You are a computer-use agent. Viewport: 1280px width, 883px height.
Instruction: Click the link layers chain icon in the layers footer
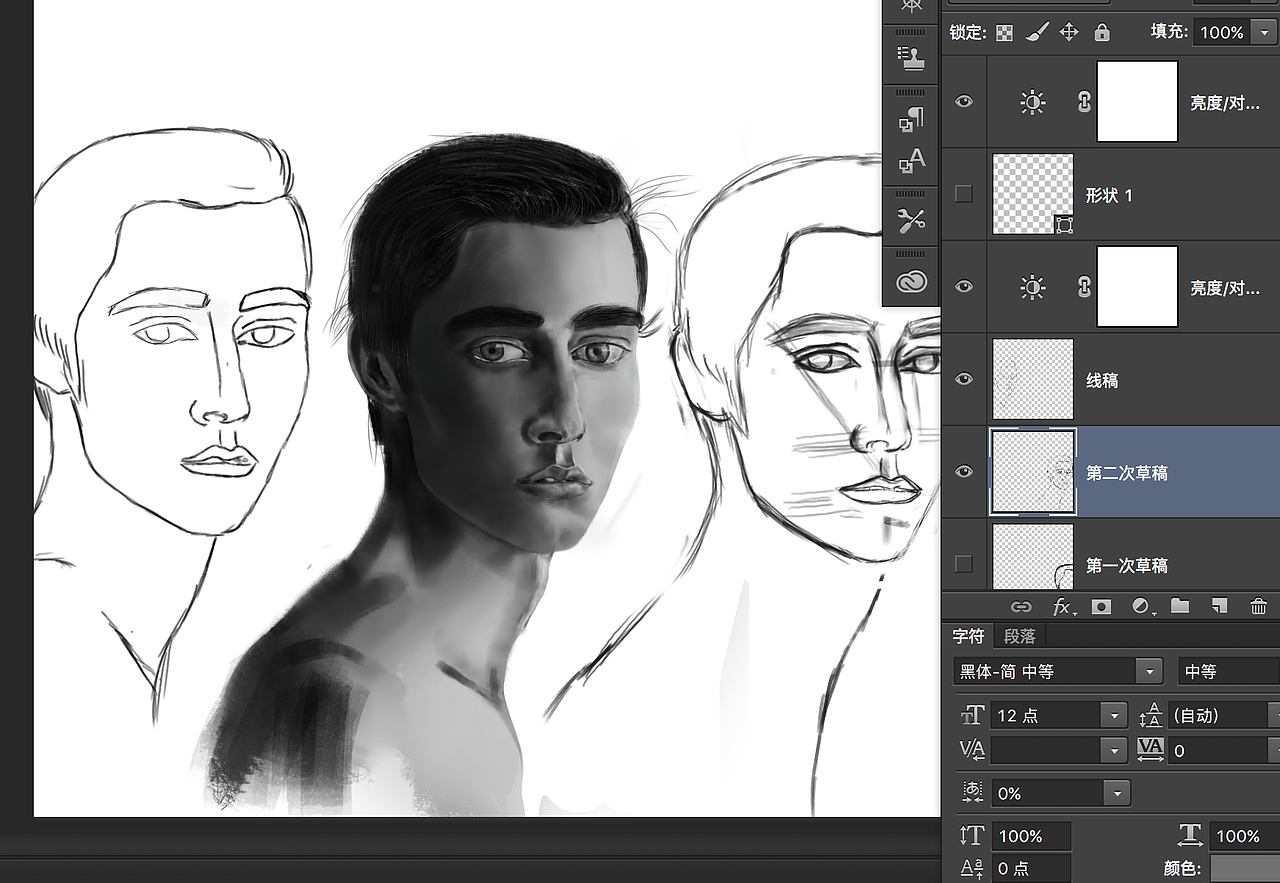1021,606
